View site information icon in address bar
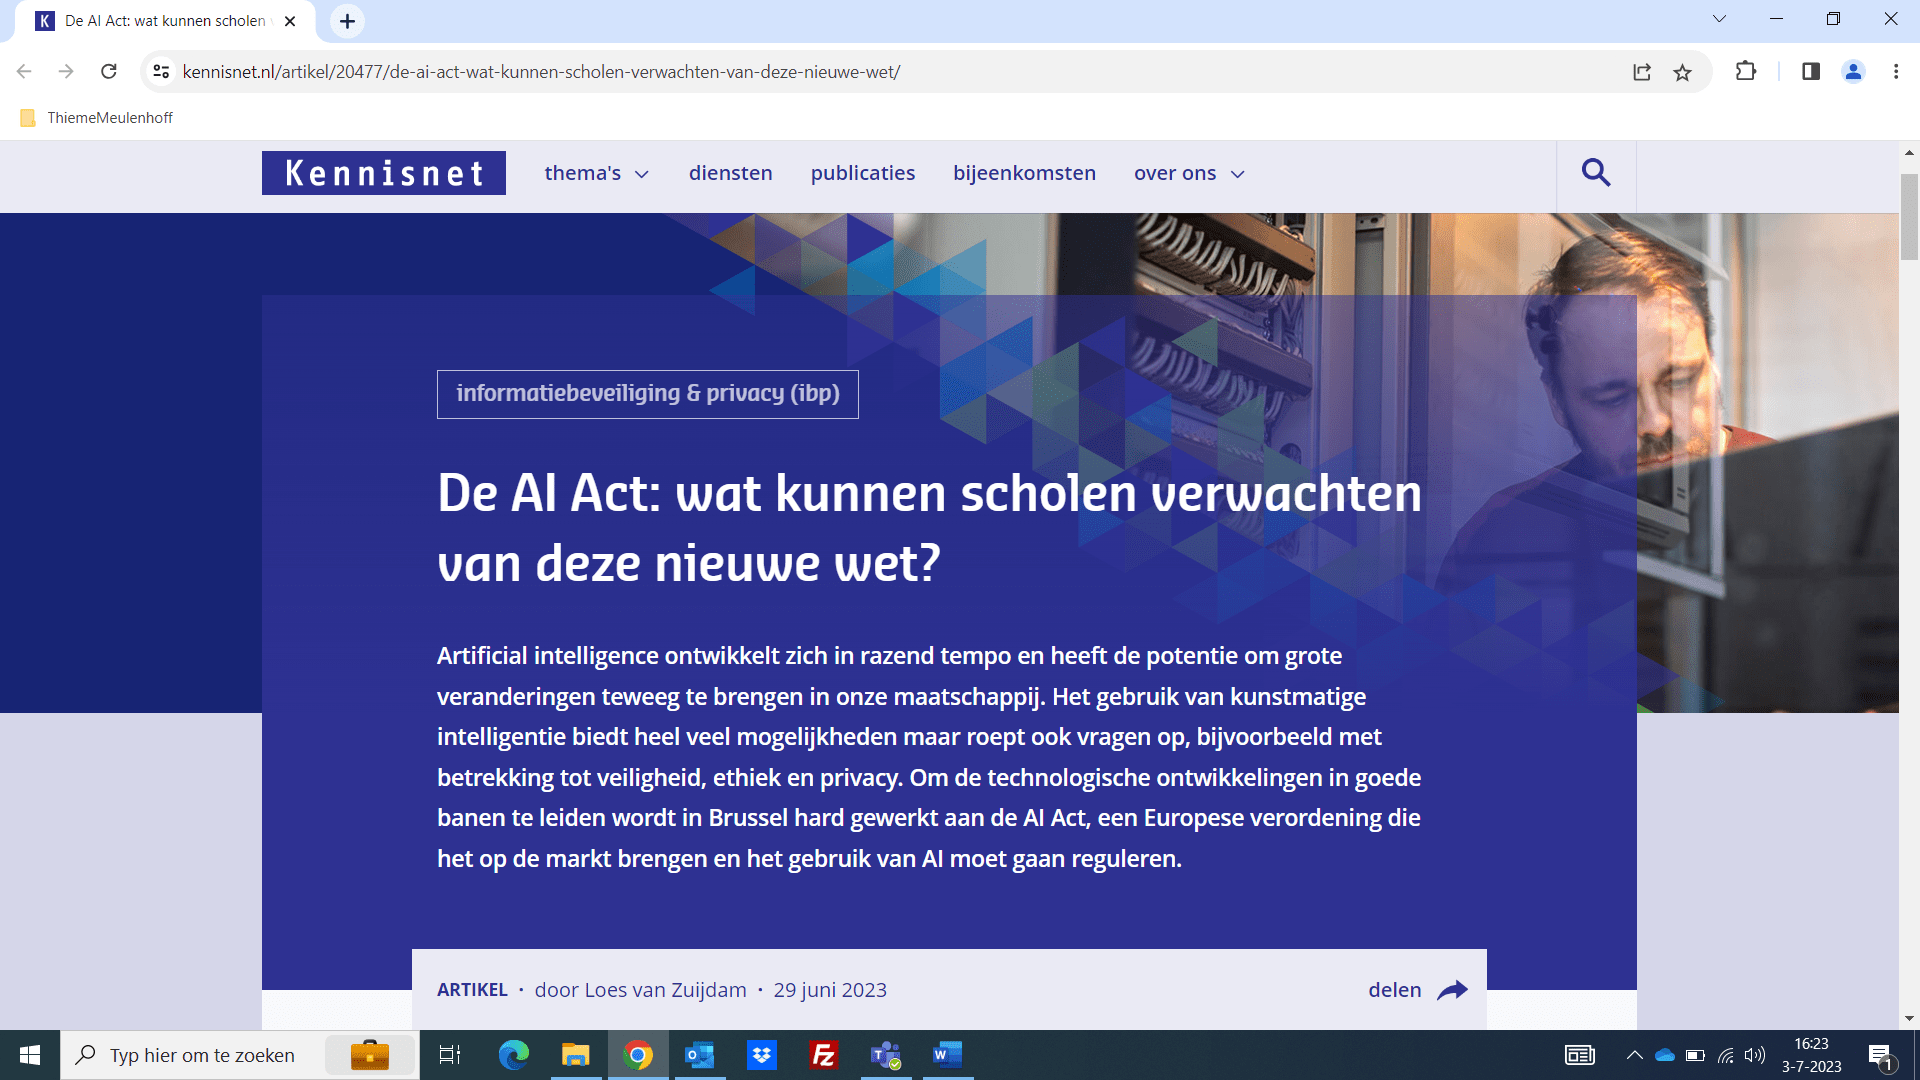 [x=161, y=72]
